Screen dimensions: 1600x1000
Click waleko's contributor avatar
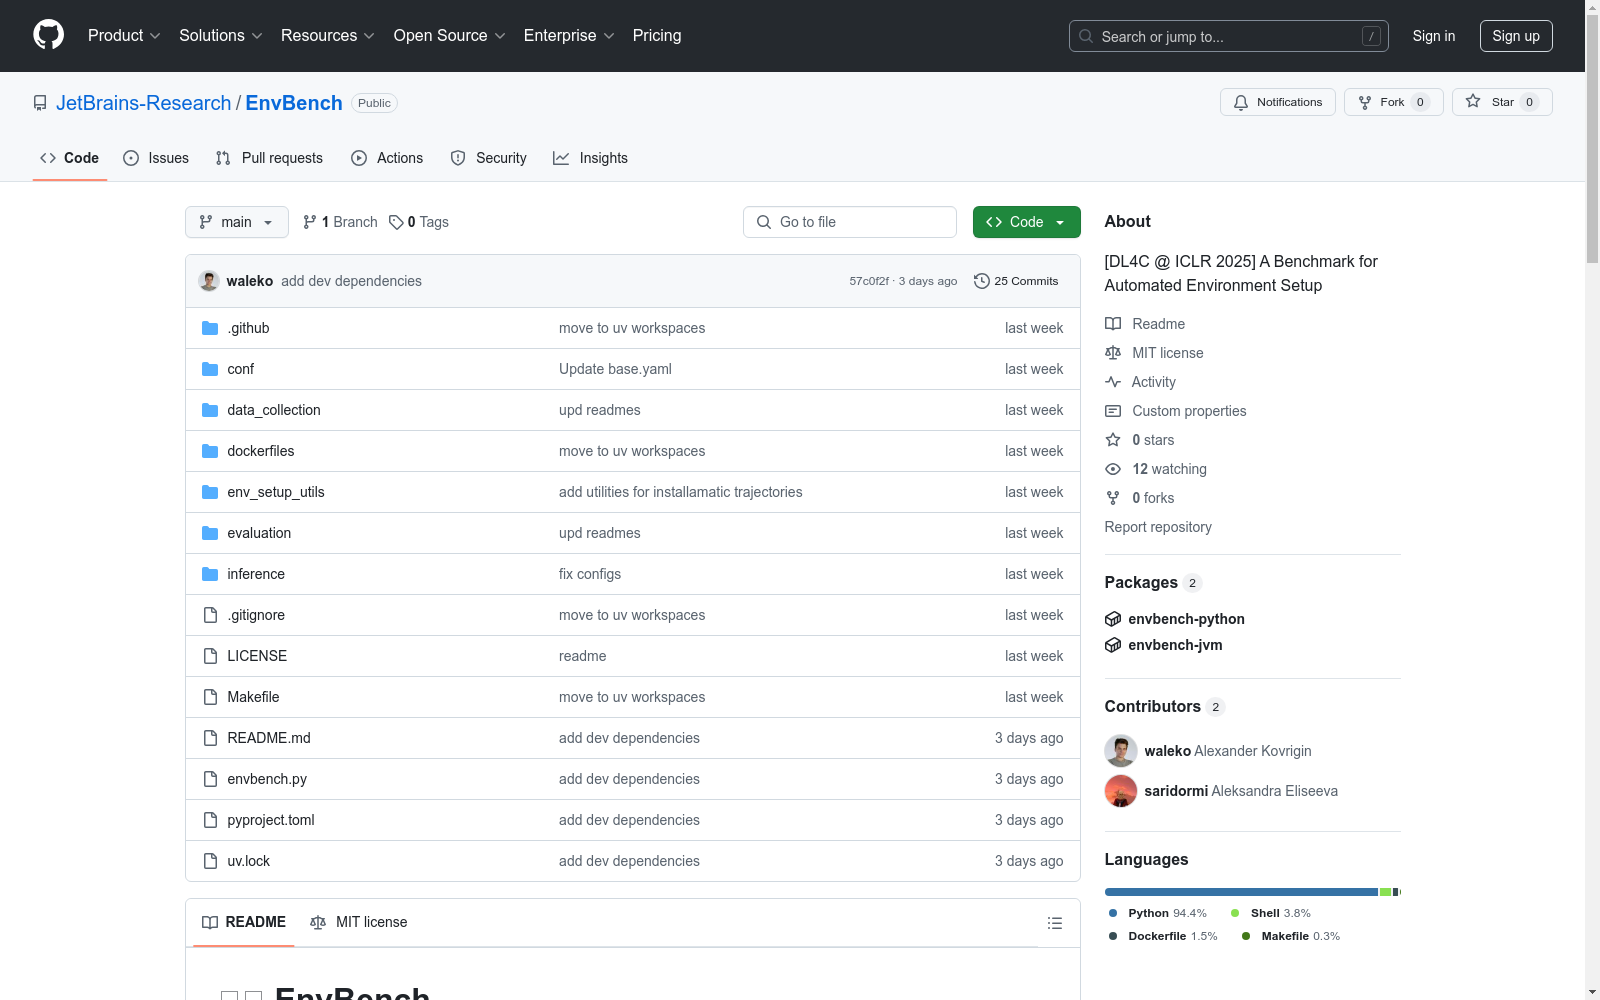click(1121, 751)
